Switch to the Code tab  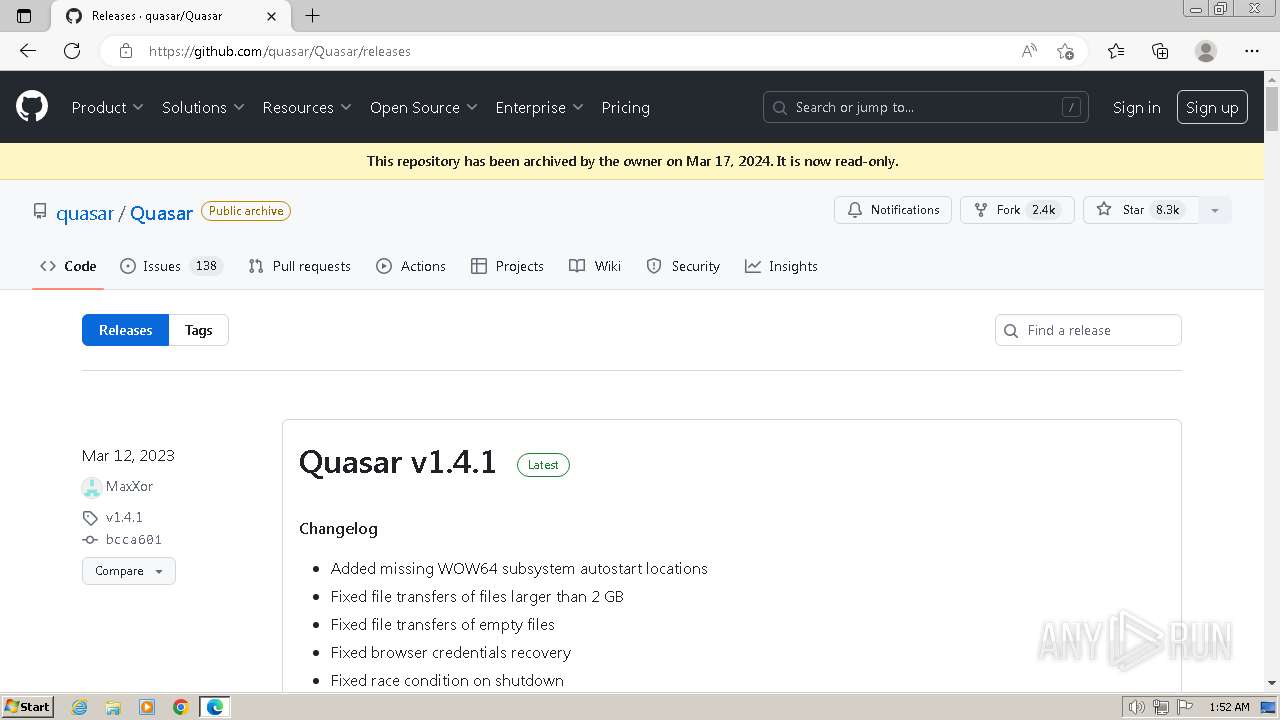pos(68,266)
